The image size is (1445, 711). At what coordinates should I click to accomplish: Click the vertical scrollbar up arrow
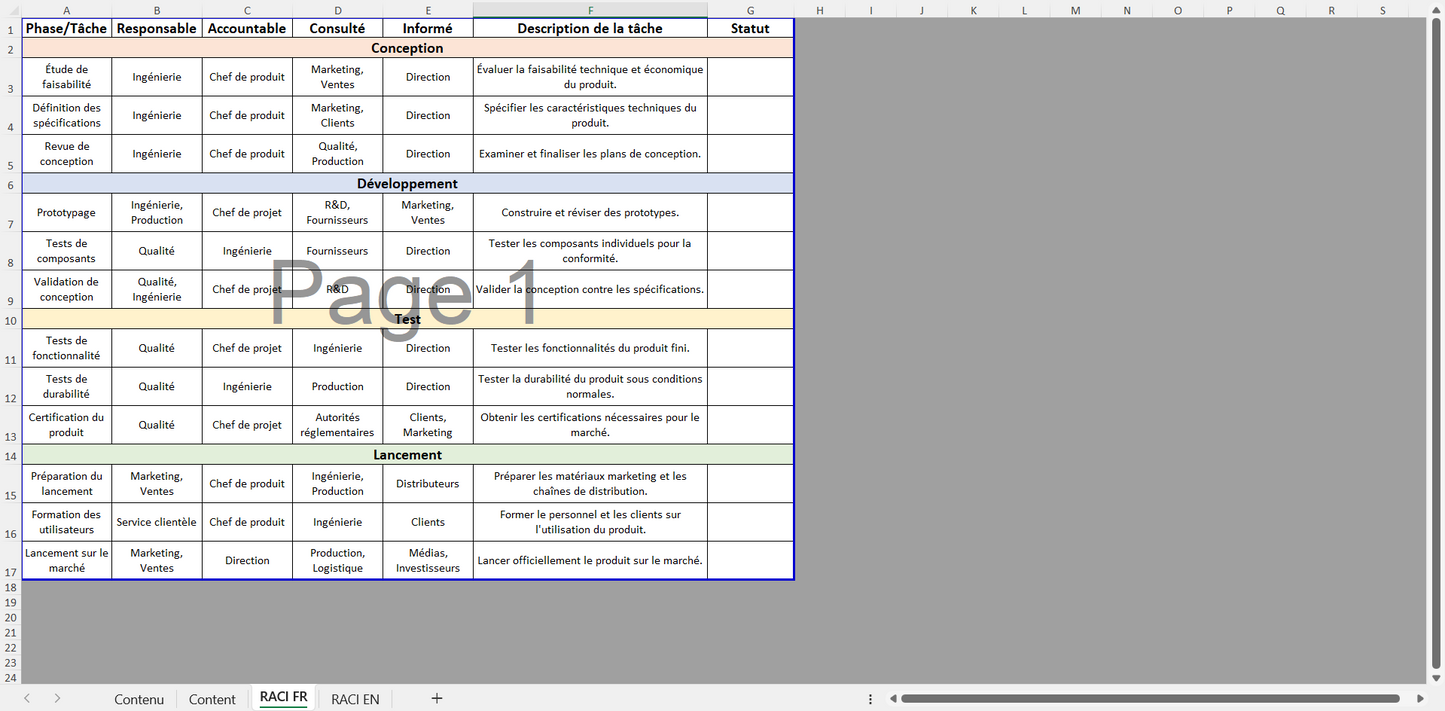click(x=1436, y=25)
